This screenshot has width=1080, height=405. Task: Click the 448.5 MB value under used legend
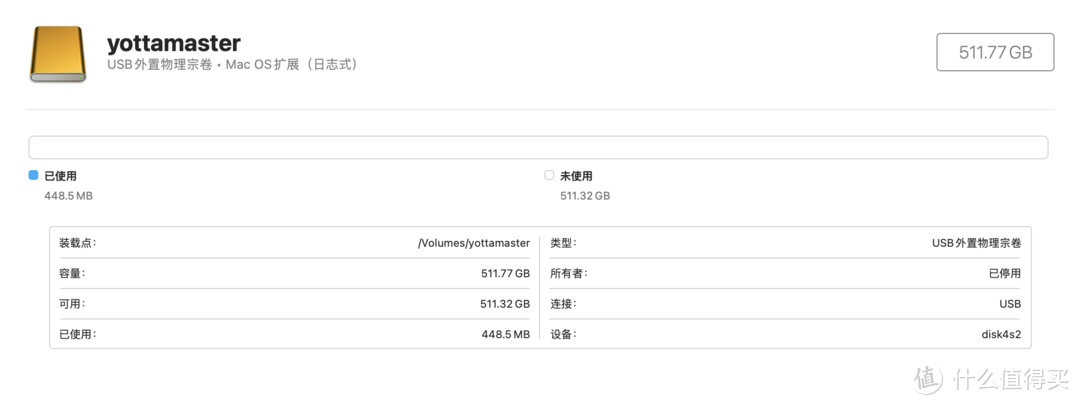(68, 196)
